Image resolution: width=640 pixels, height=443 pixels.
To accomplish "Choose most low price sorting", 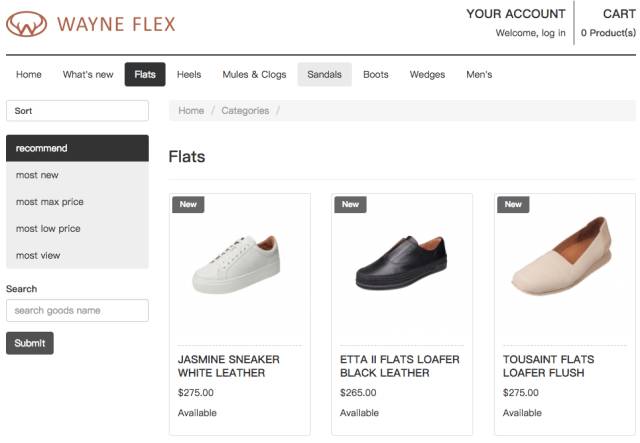I will 48,229.
